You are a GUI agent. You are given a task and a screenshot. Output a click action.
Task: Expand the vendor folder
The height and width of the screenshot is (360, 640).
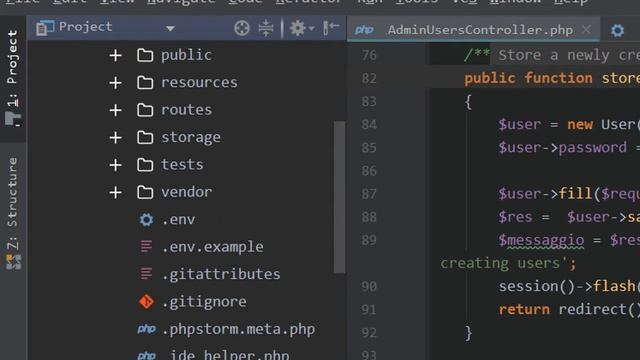pyautogui.click(x=116, y=192)
